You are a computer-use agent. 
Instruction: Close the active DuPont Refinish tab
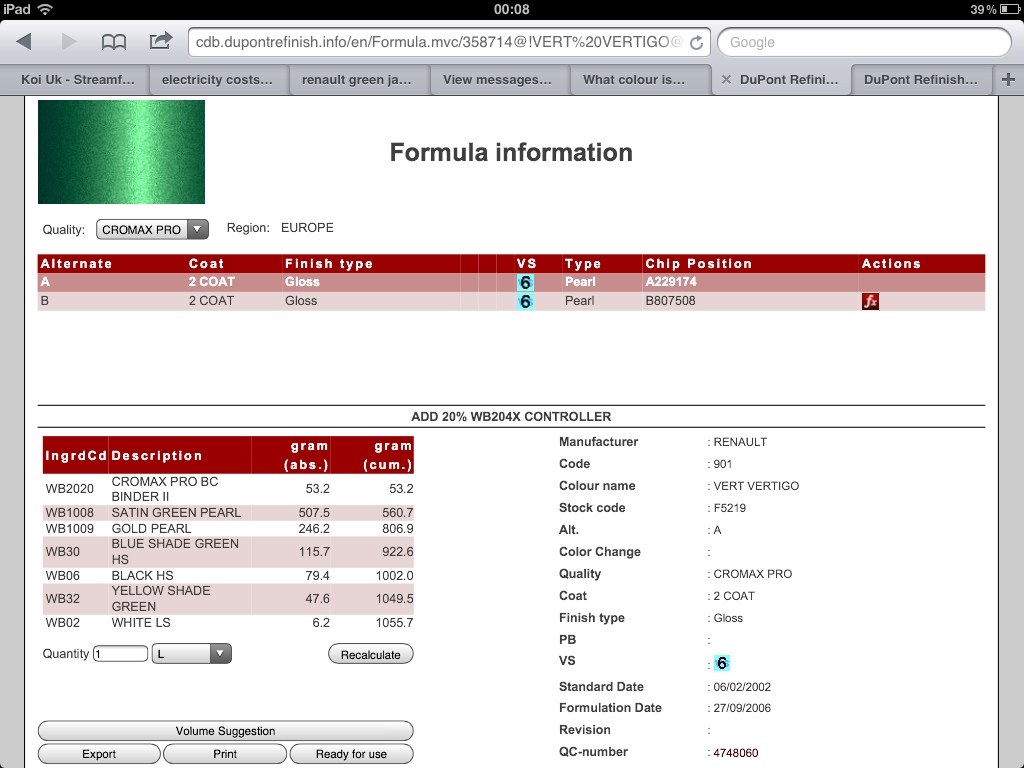[726, 80]
